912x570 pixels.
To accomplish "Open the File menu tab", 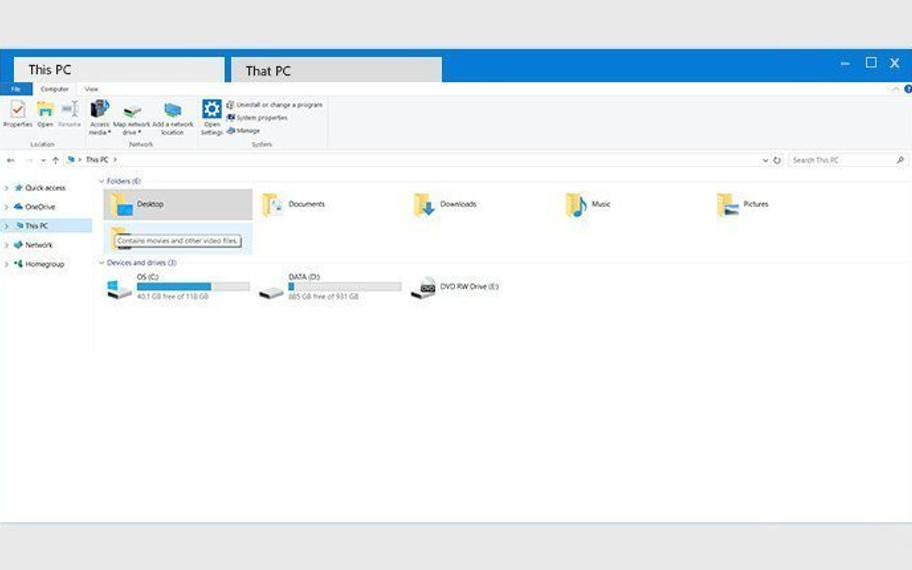I will (x=16, y=89).
